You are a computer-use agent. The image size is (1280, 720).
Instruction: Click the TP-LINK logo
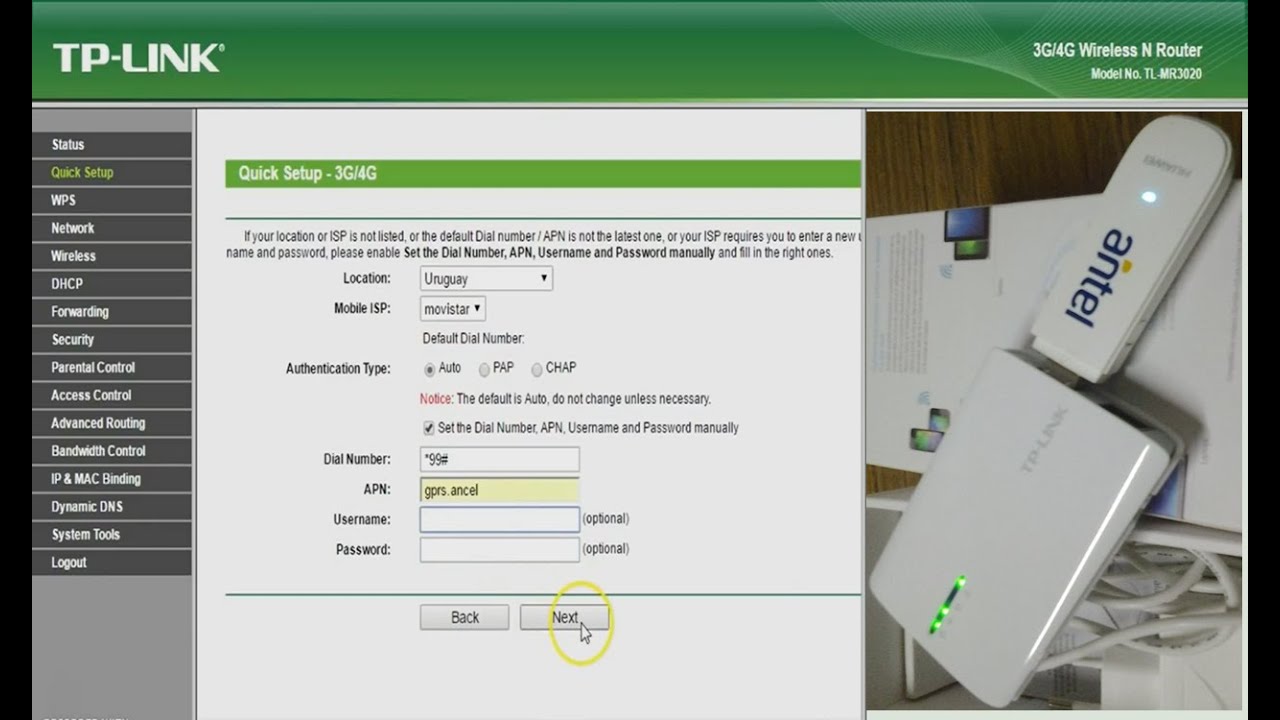click(138, 58)
